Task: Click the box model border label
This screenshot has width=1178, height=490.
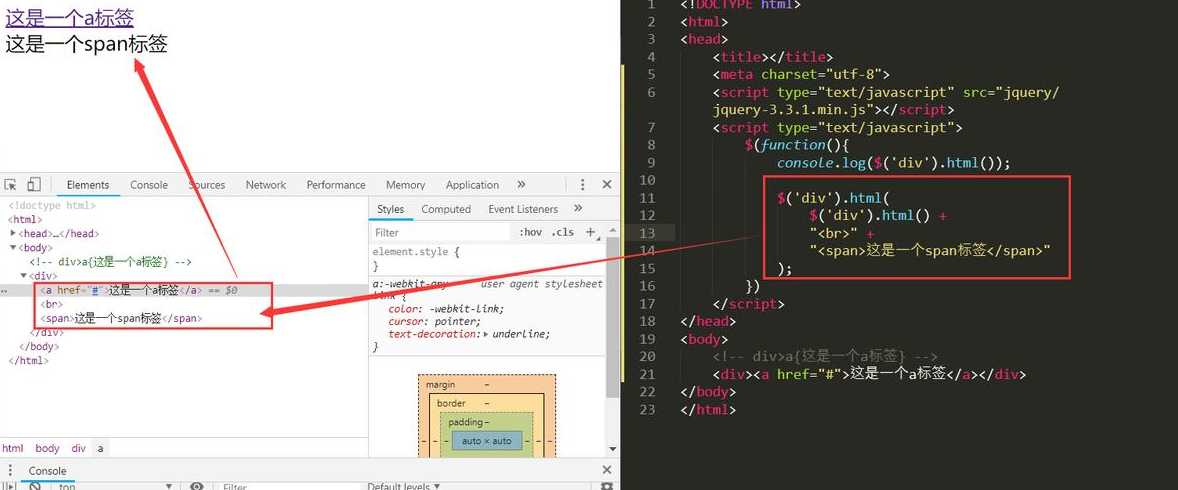Action: tap(451, 404)
